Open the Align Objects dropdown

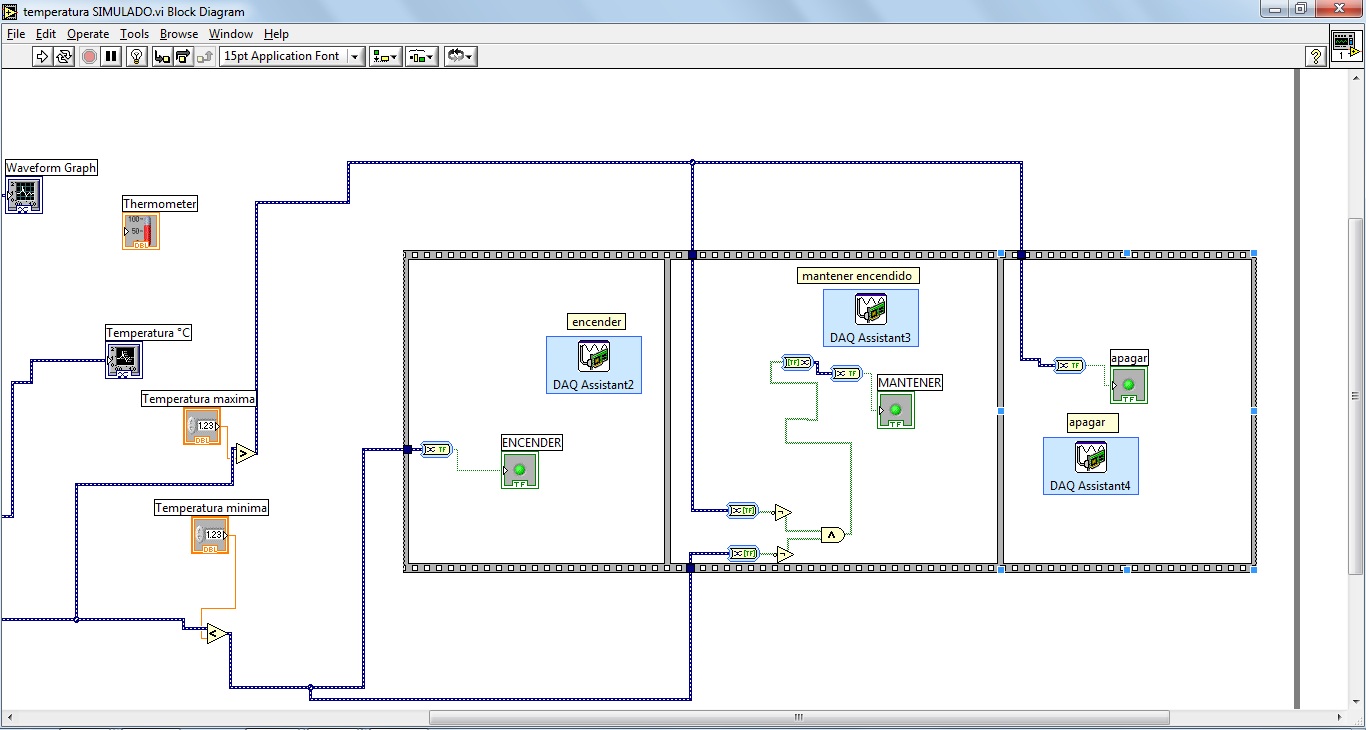coord(385,56)
